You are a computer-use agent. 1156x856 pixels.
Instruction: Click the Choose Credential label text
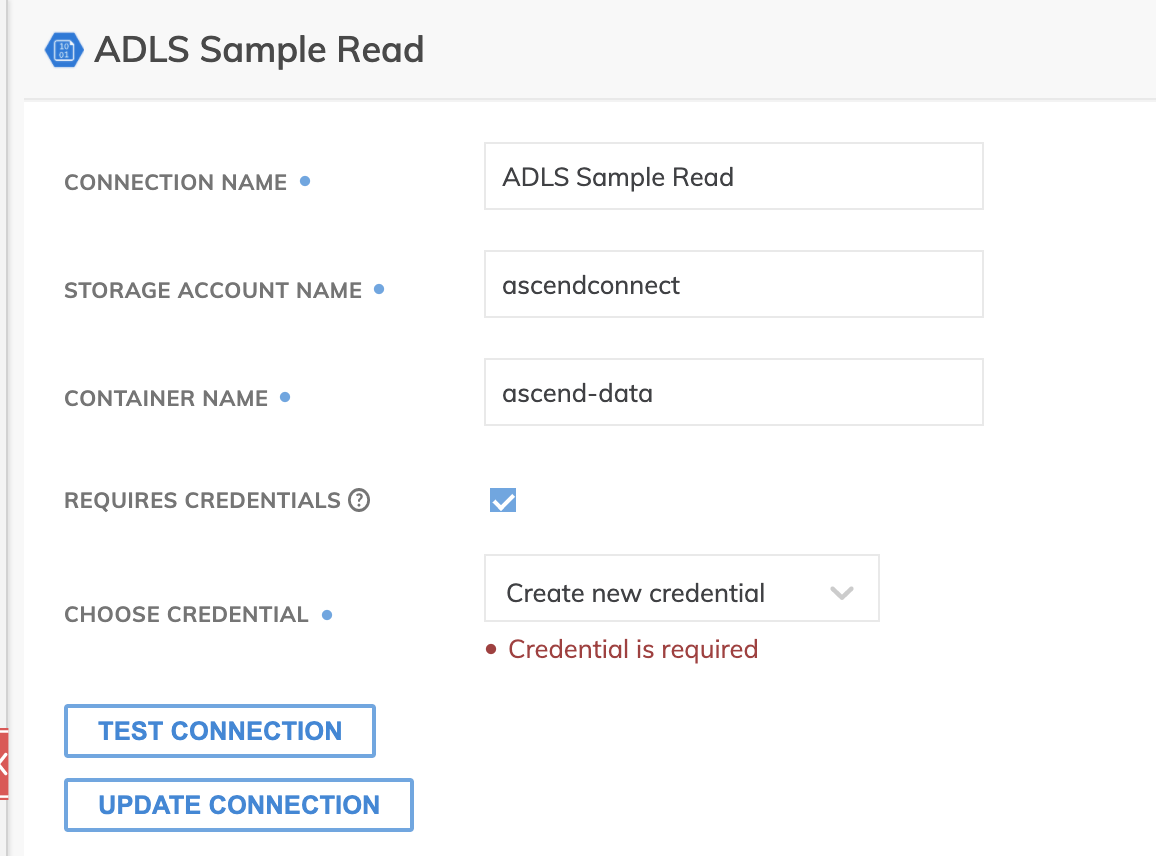pos(186,614)
